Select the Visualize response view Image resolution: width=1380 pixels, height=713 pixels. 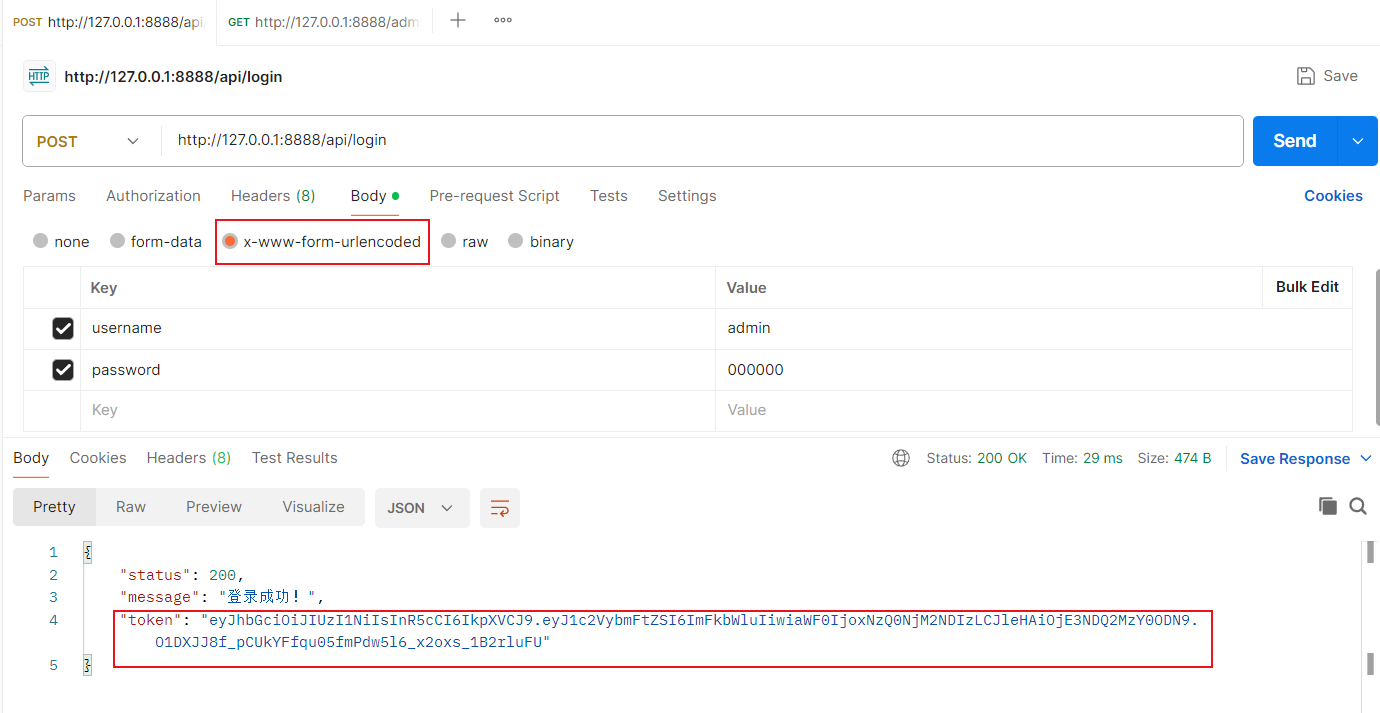313,507
